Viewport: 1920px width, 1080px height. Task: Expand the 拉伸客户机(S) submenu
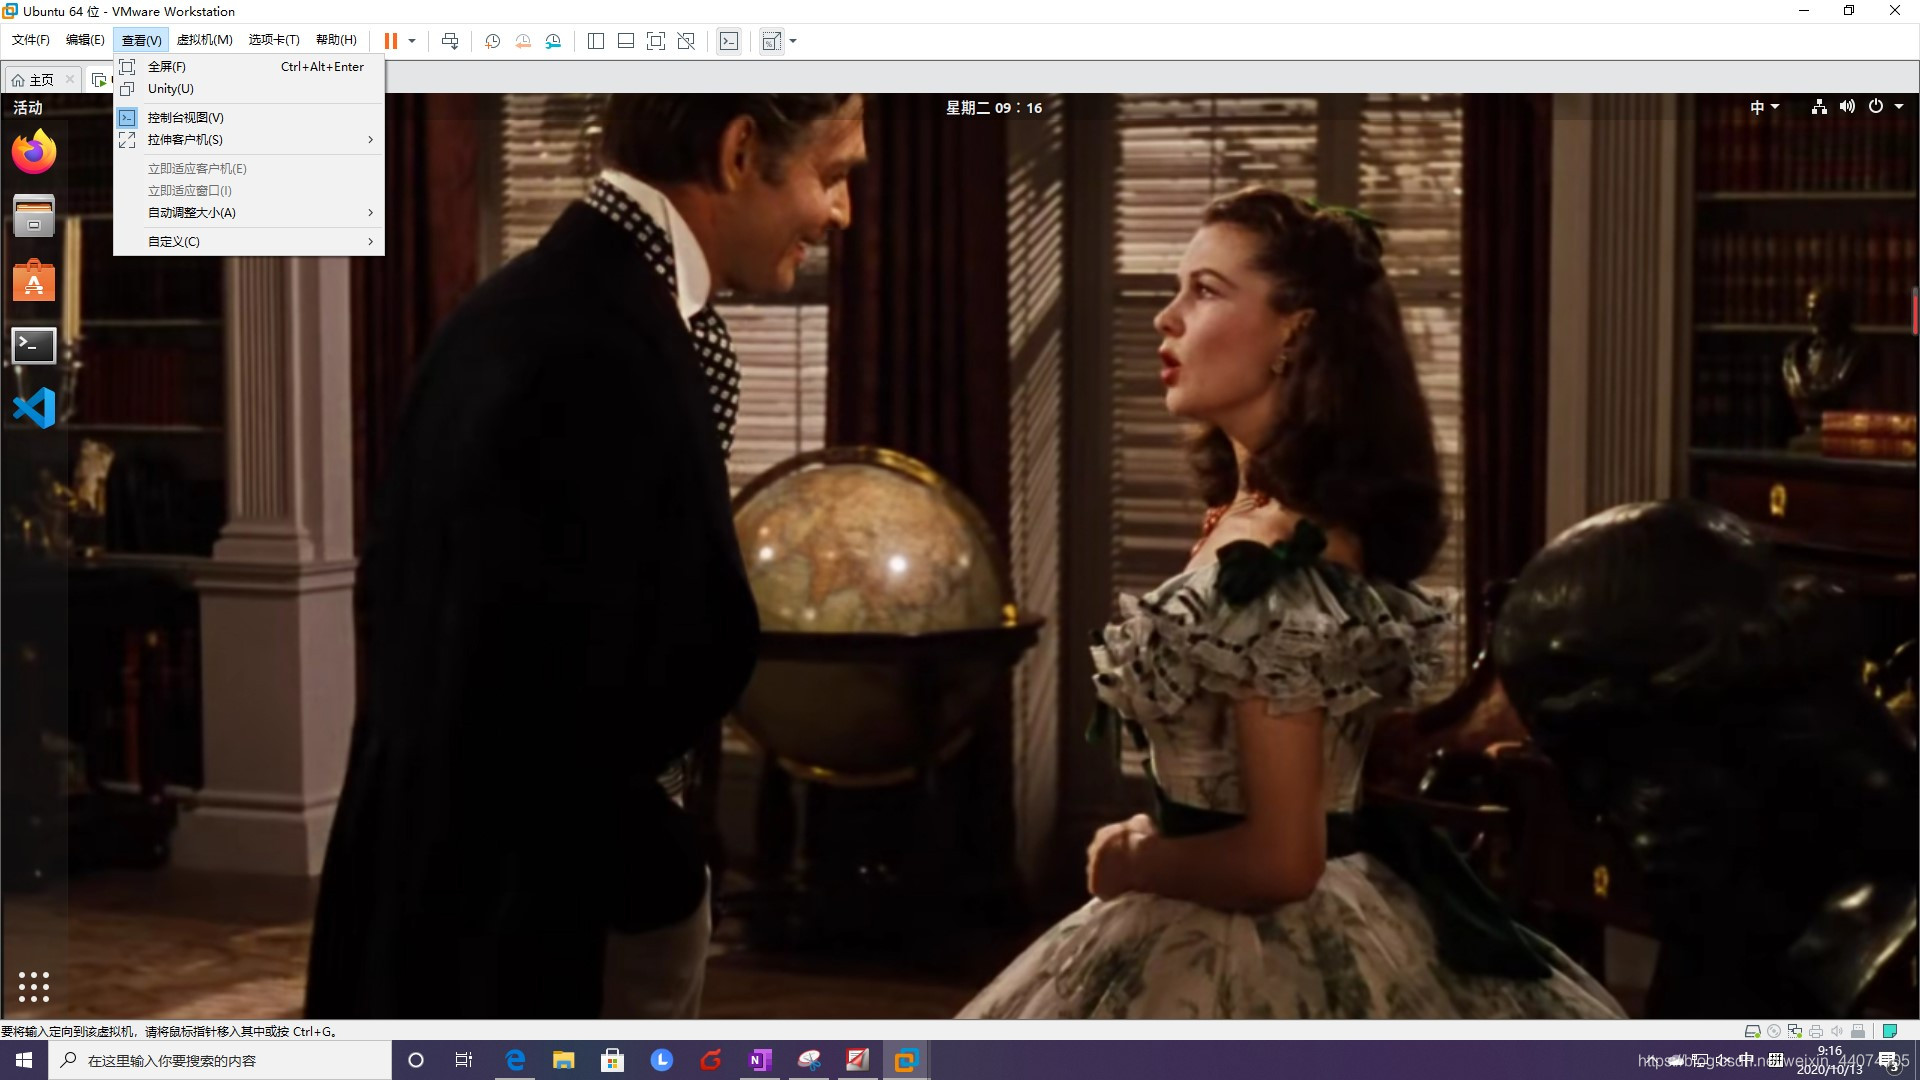249,140
